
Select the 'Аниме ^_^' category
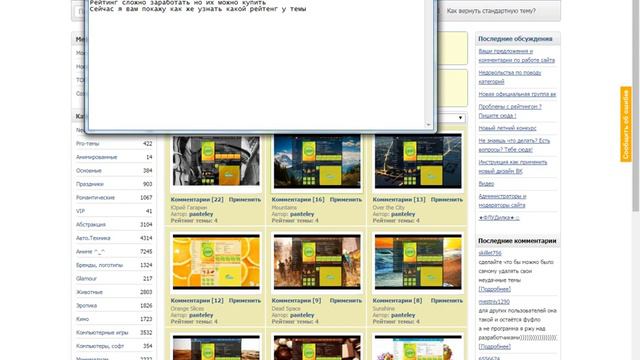pyautogui.click(x=90, y=251)
